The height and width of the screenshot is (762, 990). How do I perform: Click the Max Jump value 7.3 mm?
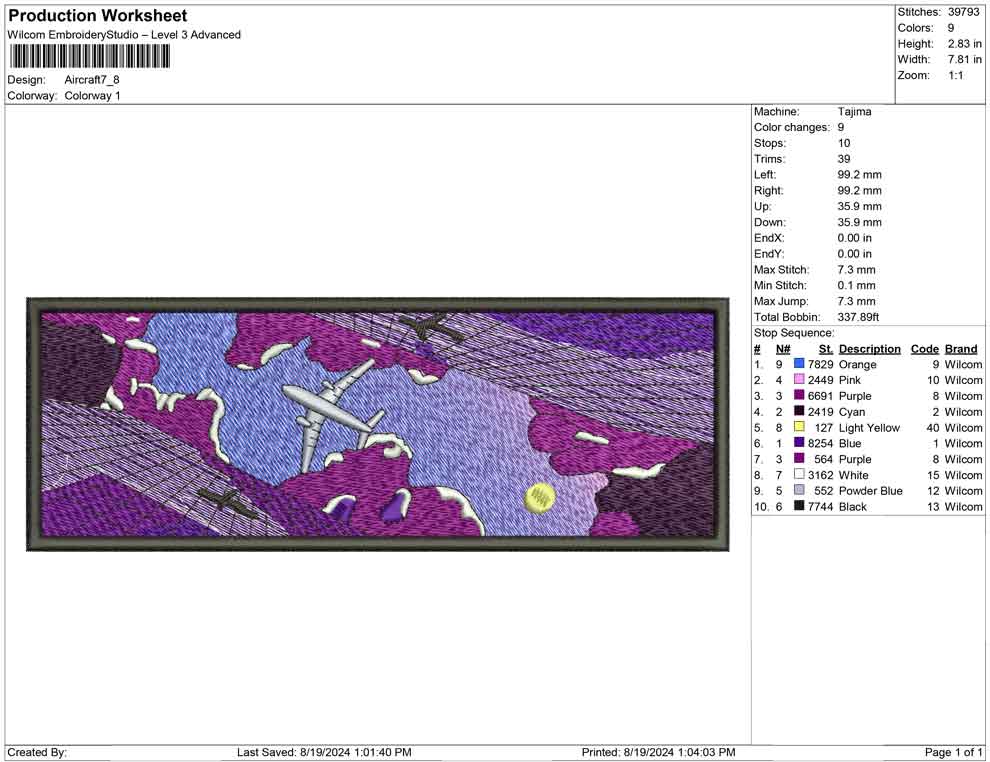click(x=857, y=301)
